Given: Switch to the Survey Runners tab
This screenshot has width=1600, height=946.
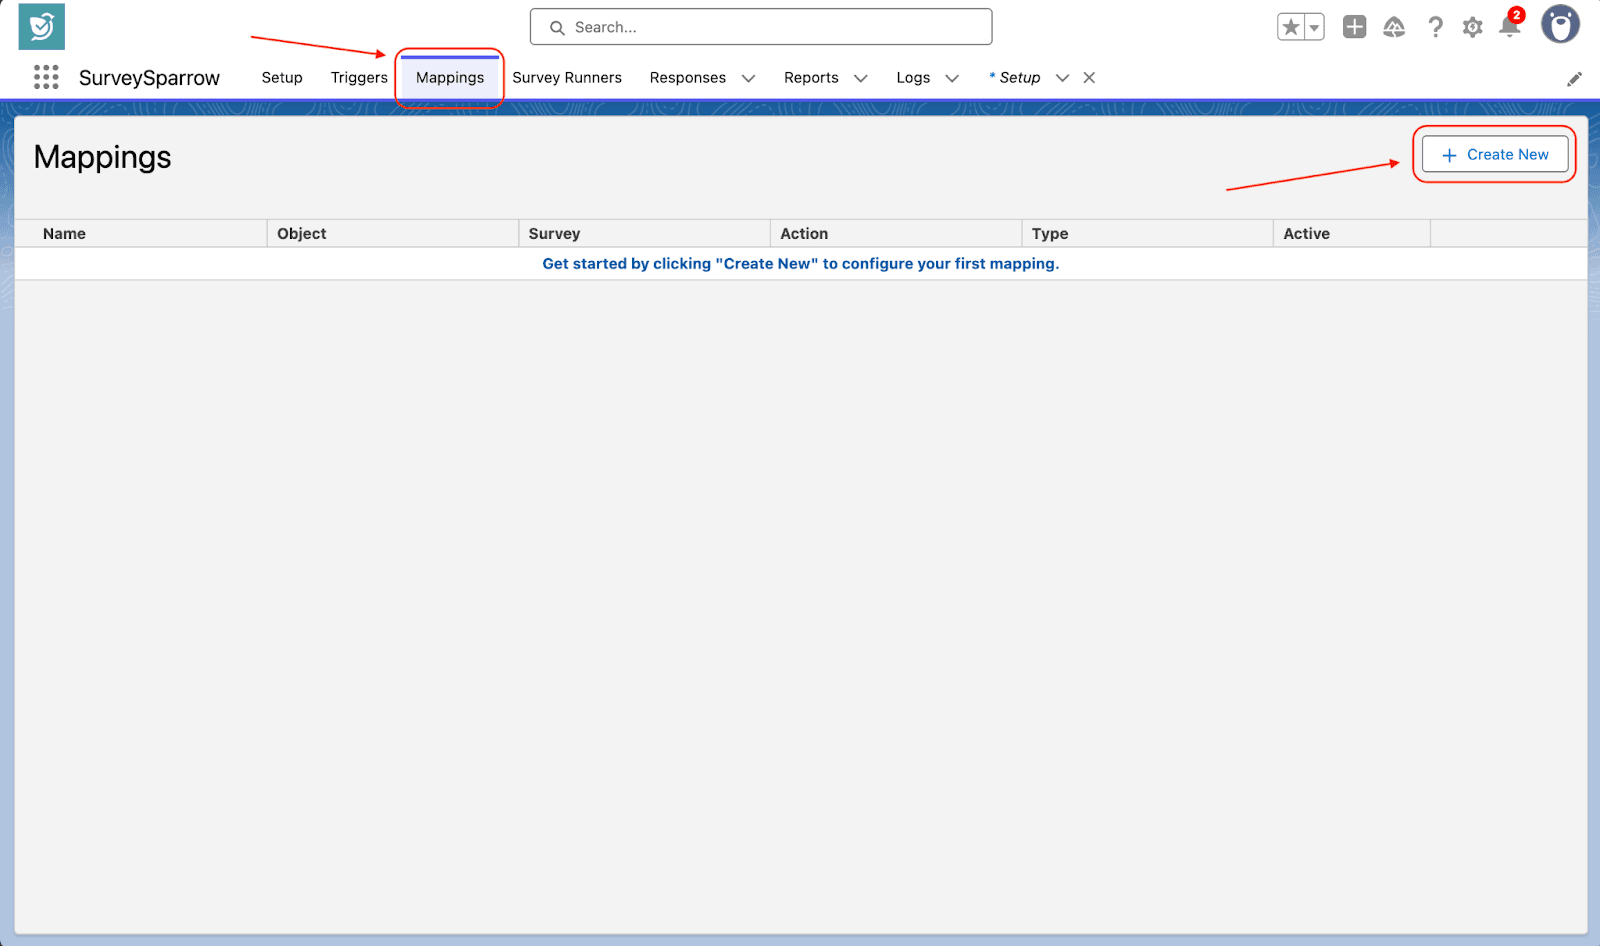Looking at the screenshot, I should click(x=567, y=78).
